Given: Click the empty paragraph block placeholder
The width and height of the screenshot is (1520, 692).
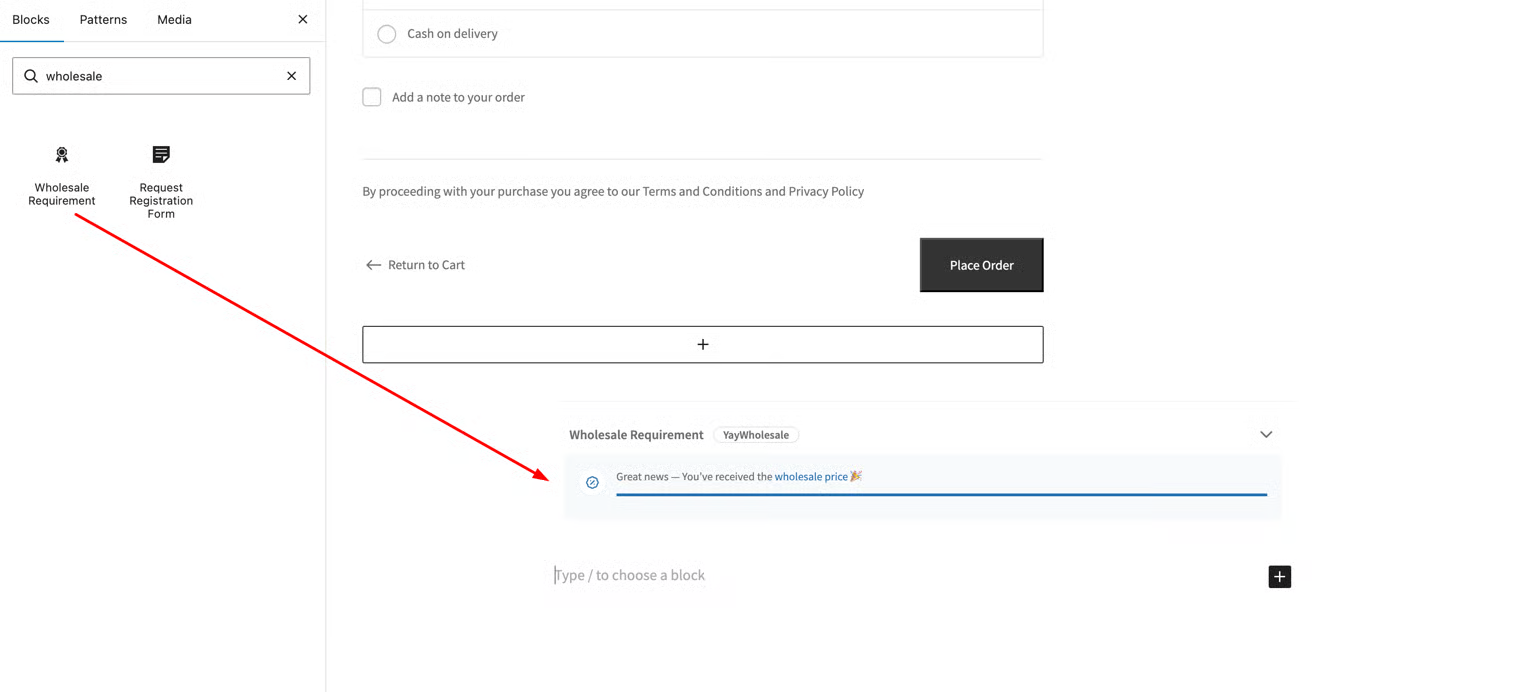Looking at the screenshot, I should 630,576.
